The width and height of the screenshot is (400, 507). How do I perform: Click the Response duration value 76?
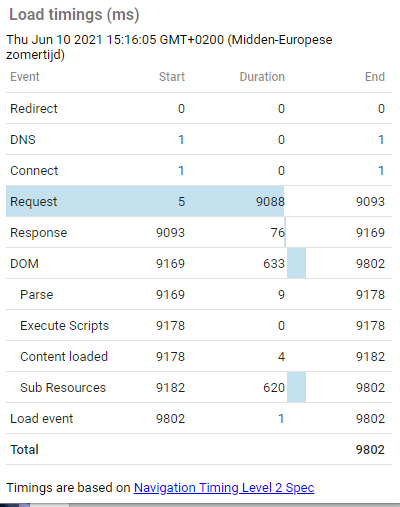[278, 233]
